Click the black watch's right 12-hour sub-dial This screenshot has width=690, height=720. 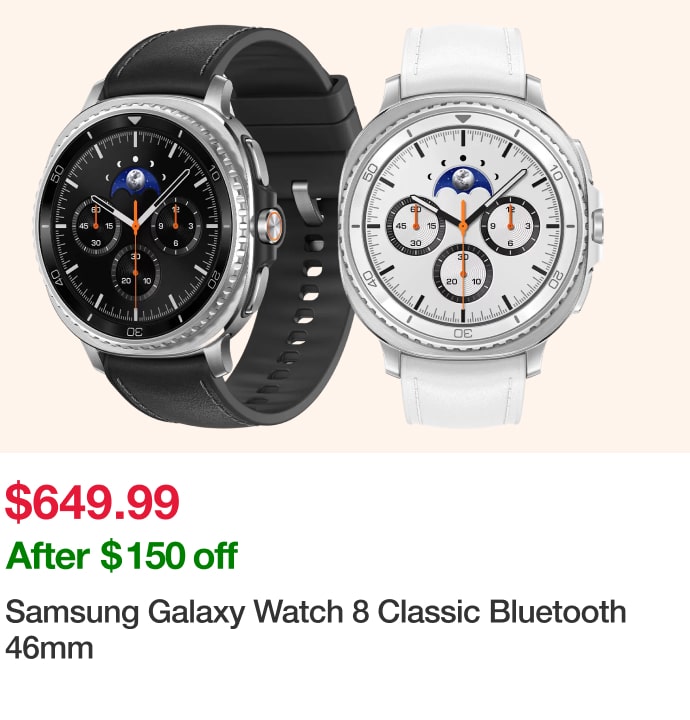coord(175,226)
